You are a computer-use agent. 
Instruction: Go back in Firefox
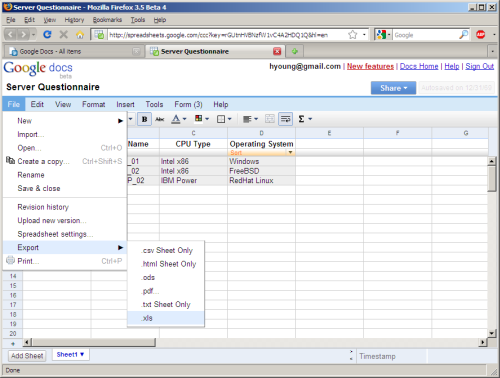pos(10,34)
